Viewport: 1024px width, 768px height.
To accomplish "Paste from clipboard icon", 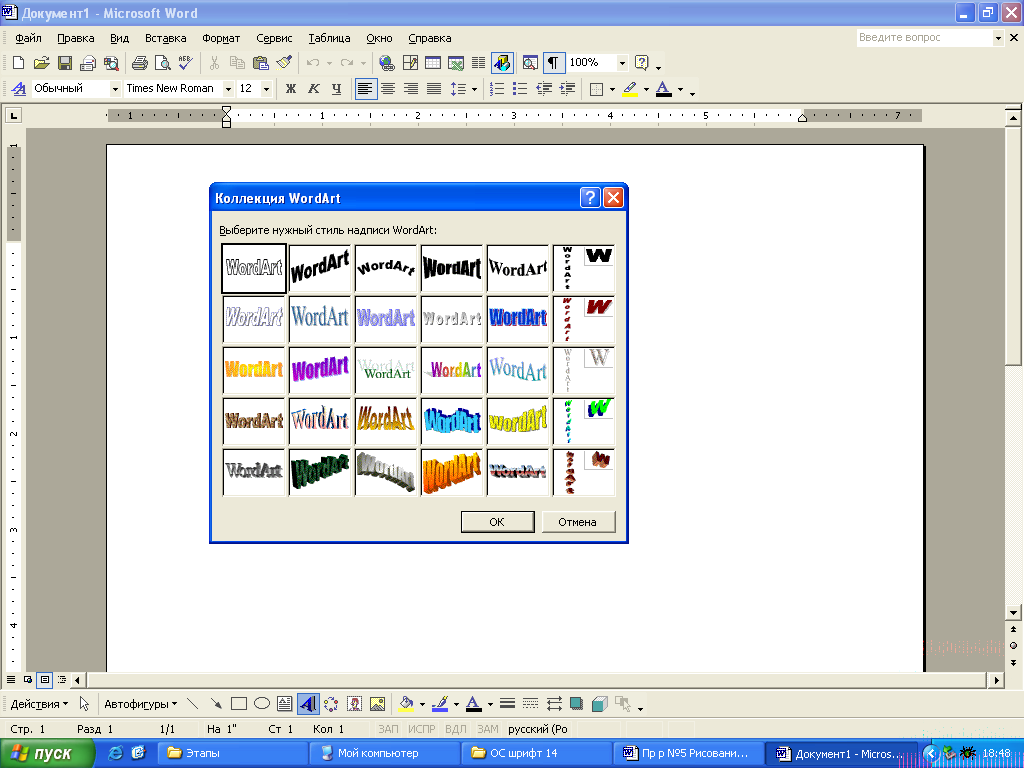I will [x=261, y=63].
